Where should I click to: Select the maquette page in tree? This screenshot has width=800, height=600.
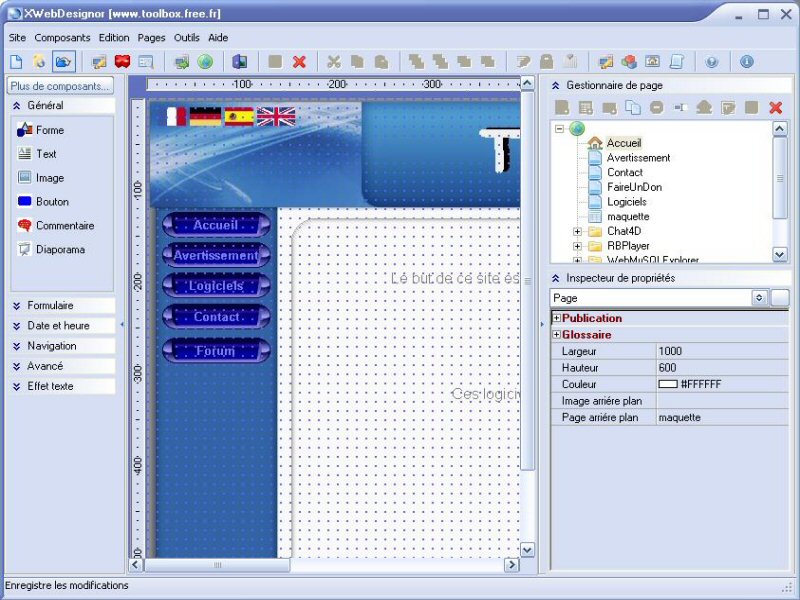[628, 216]
